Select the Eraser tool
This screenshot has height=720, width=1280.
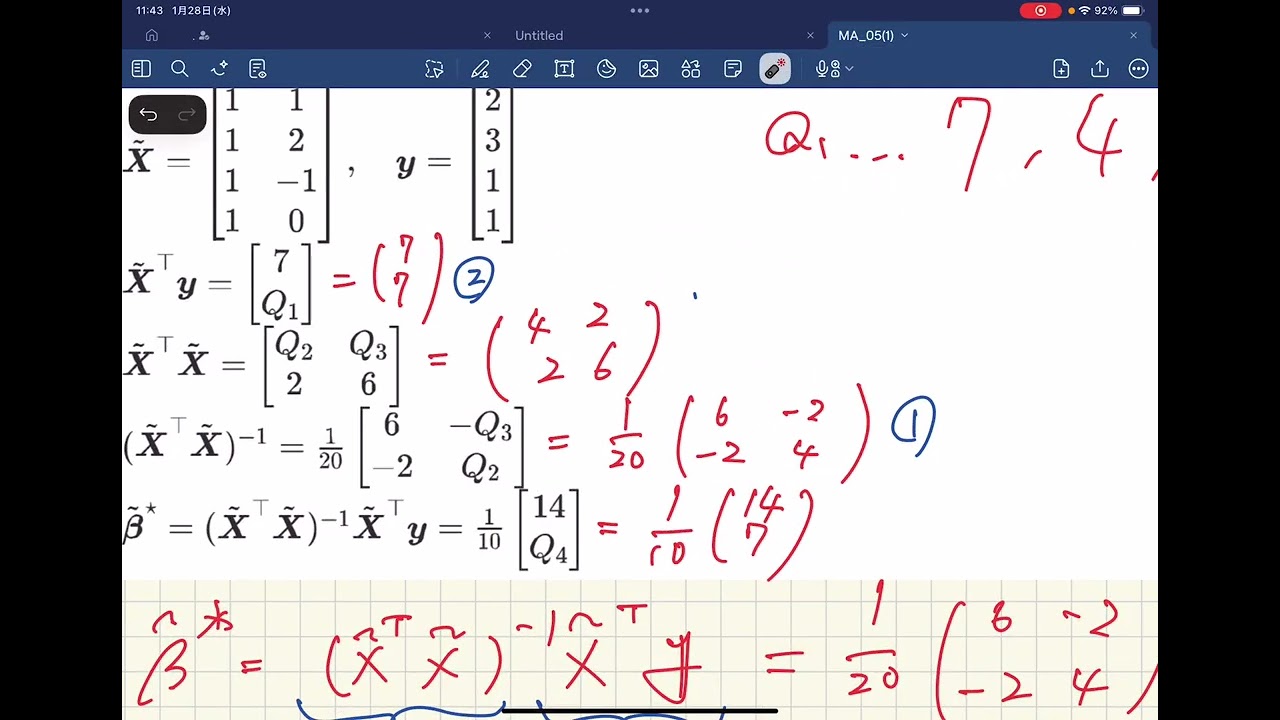click(x=522, y=69)
